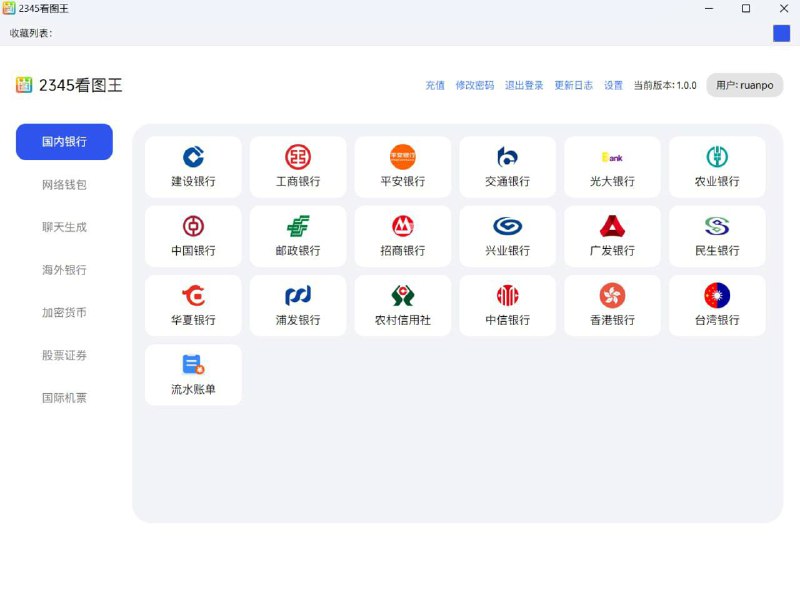Open the 建设银行 bank card

tap(193, 167)
